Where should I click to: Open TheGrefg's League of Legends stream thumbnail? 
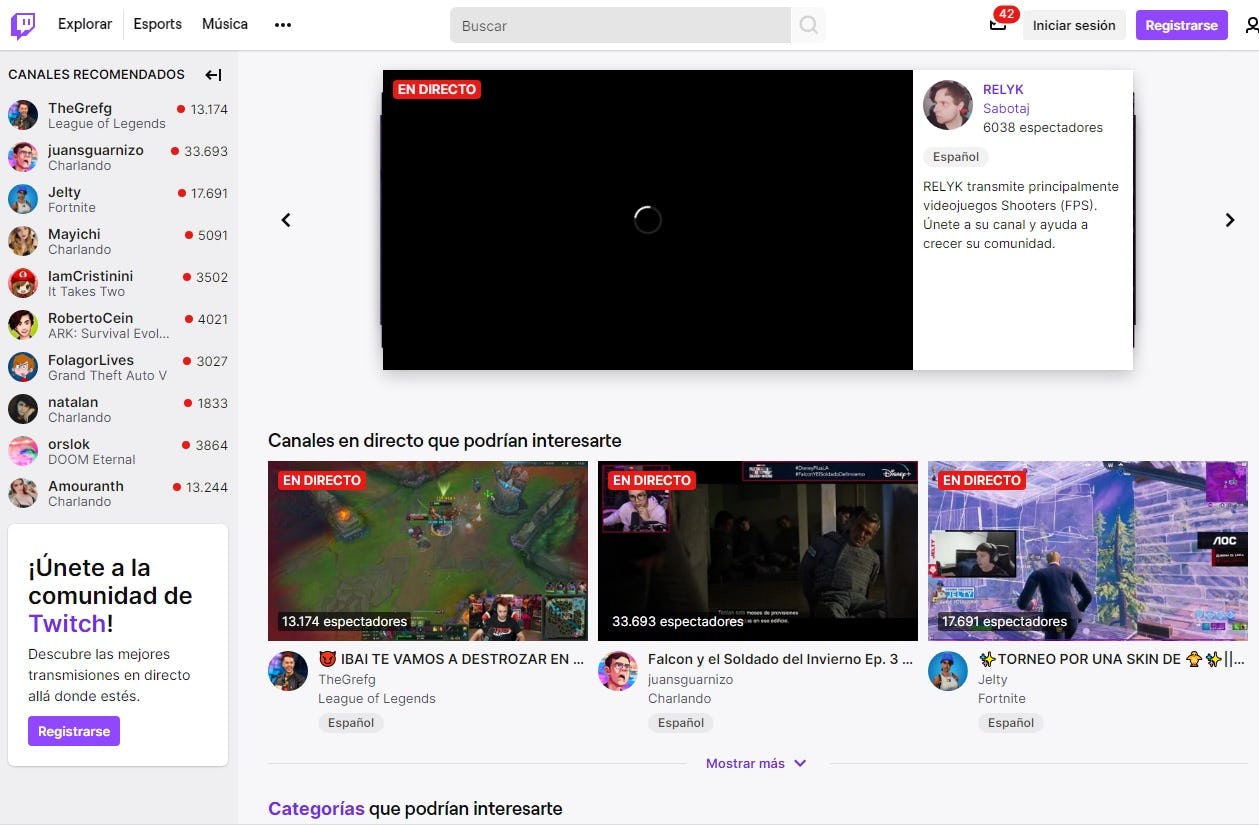(x=428, y=551)
